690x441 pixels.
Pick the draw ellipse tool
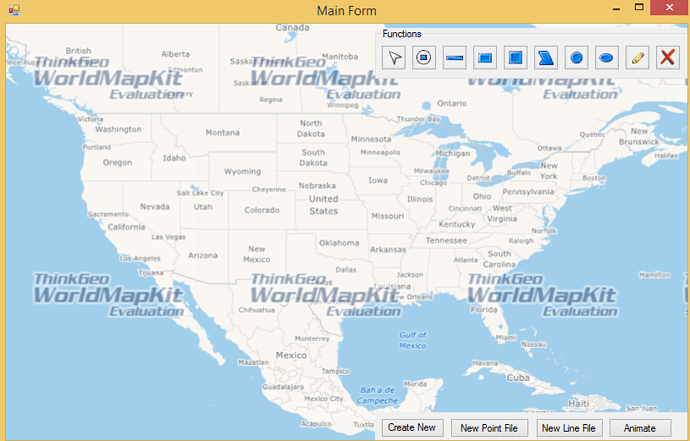607,58
